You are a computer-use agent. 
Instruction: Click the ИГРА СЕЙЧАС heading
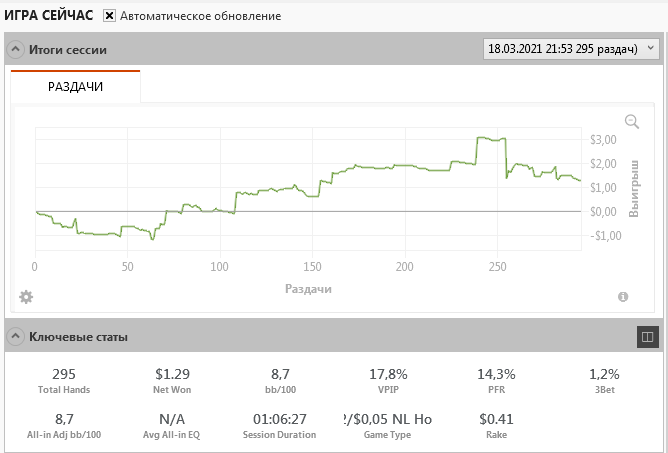click(49, 16)
